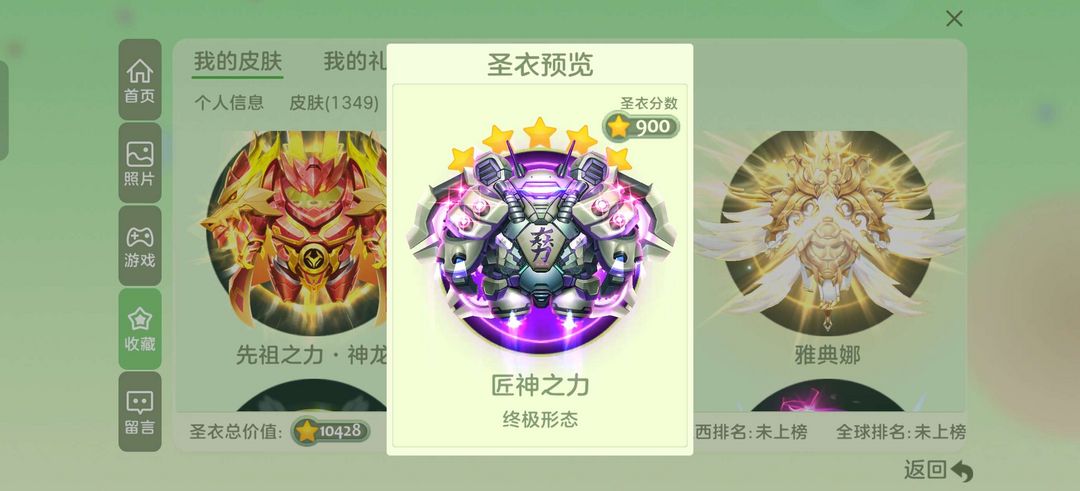Switch to the 我的礼 tab
The image size is (1080, 491).
[x=355, y=61]
